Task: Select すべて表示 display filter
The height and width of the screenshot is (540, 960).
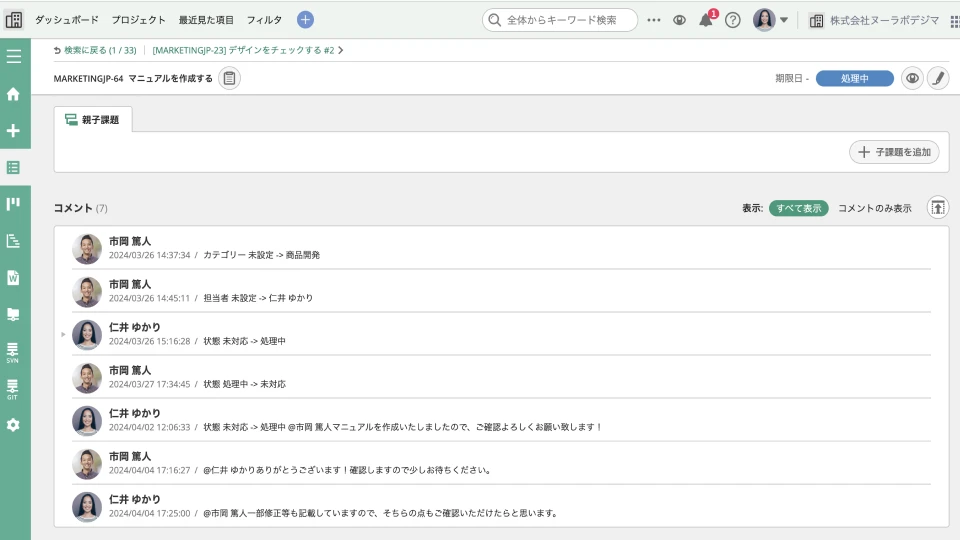Action: pyautogui.click(x=799, y=208)
